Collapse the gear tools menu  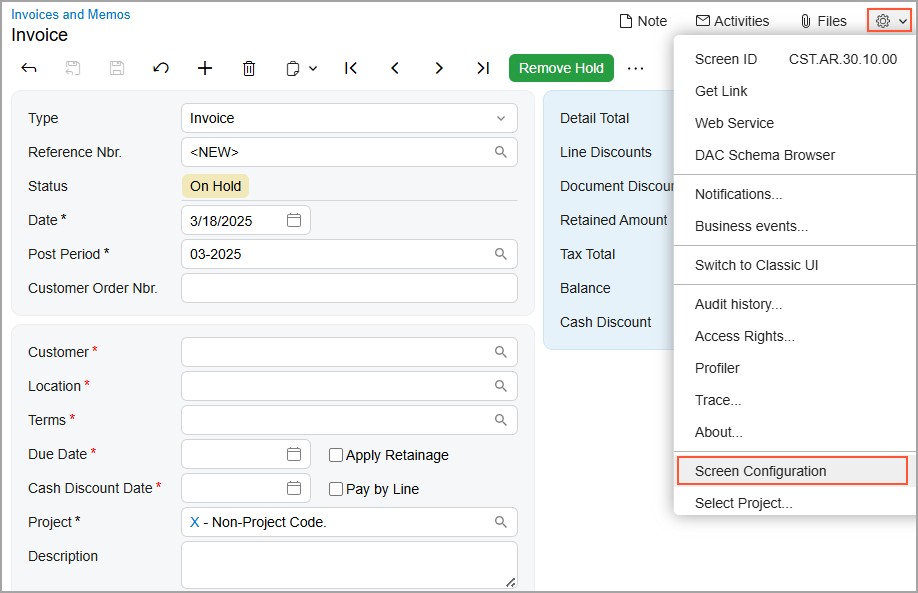[x=889, y=21]
